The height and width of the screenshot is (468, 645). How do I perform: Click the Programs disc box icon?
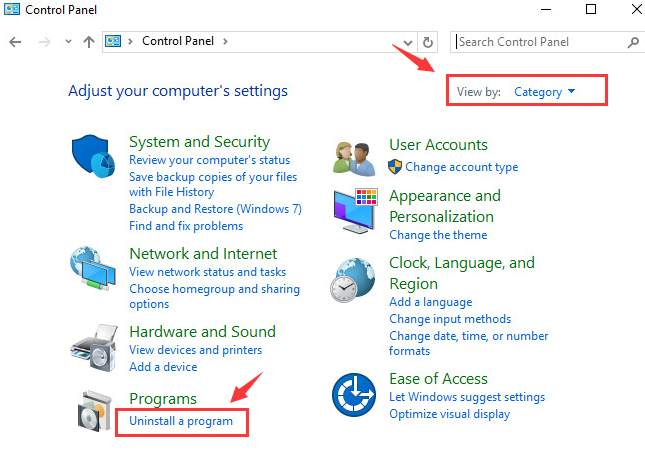(x=95, y=411)
